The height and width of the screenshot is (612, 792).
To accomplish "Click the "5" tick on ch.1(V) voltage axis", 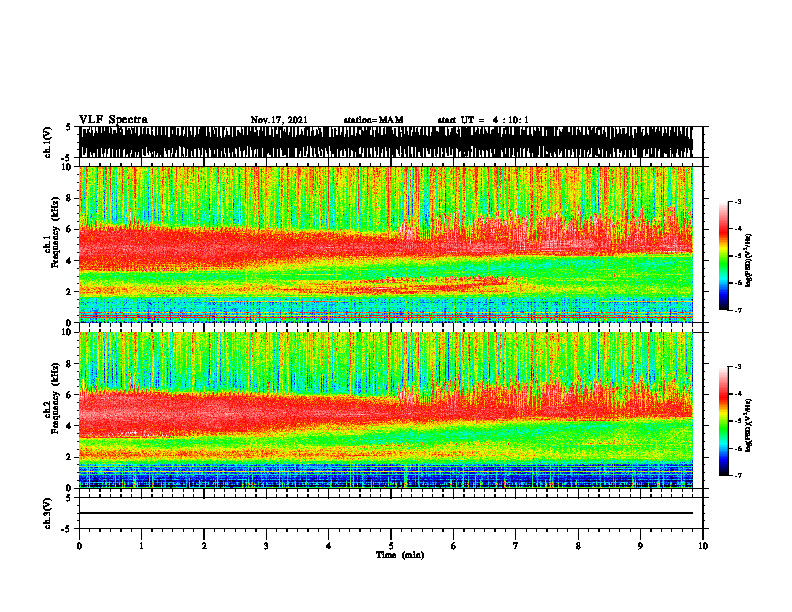I will pos(68,127).
